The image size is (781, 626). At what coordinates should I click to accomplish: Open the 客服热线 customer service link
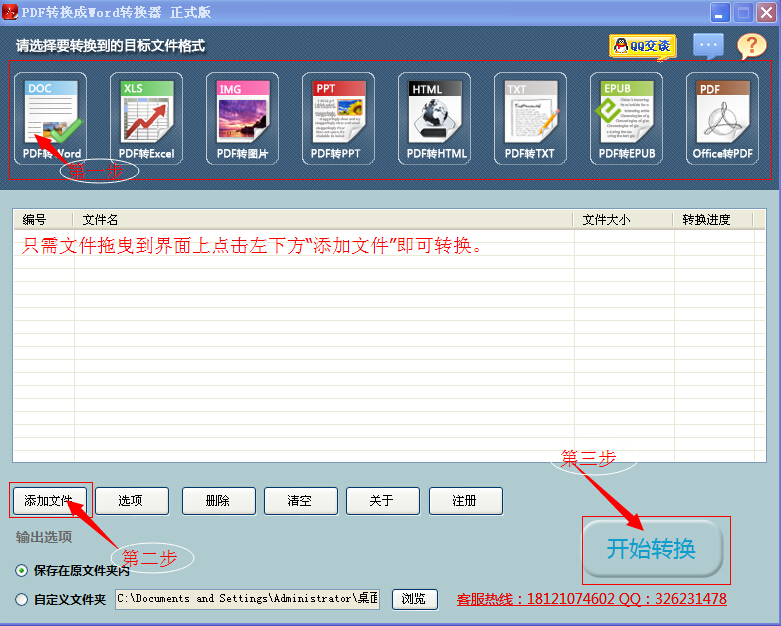pyautogui.click(x=592, y=599)
